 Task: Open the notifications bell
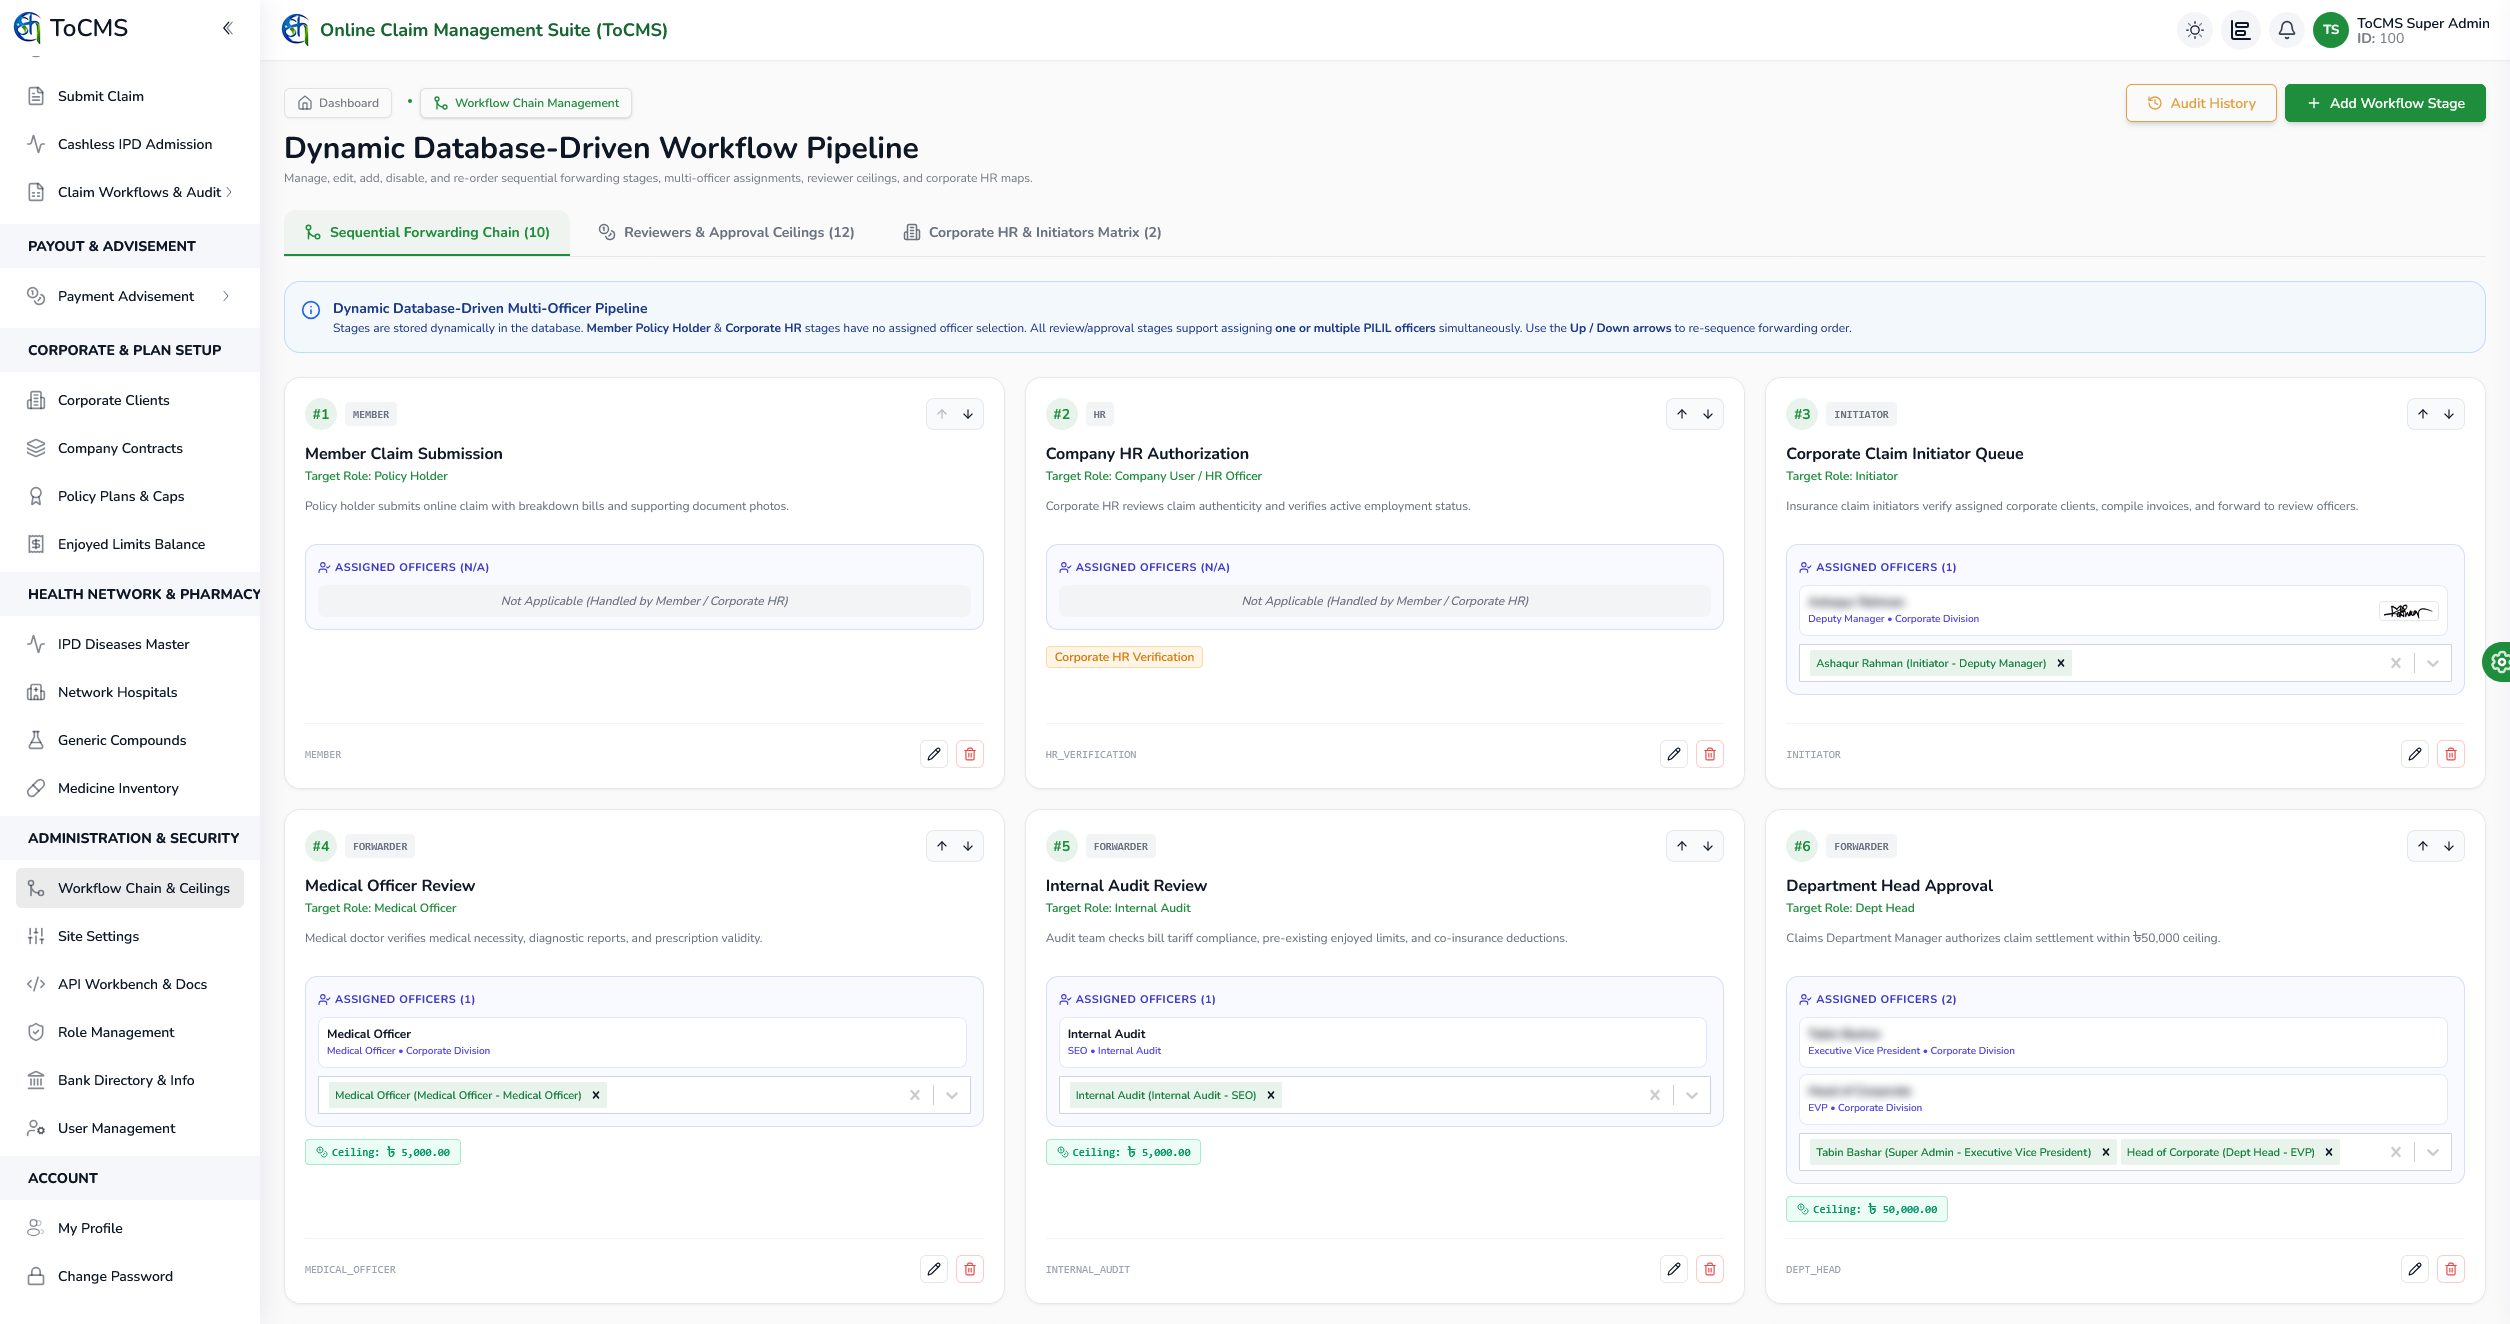(x=2286, y=30)
